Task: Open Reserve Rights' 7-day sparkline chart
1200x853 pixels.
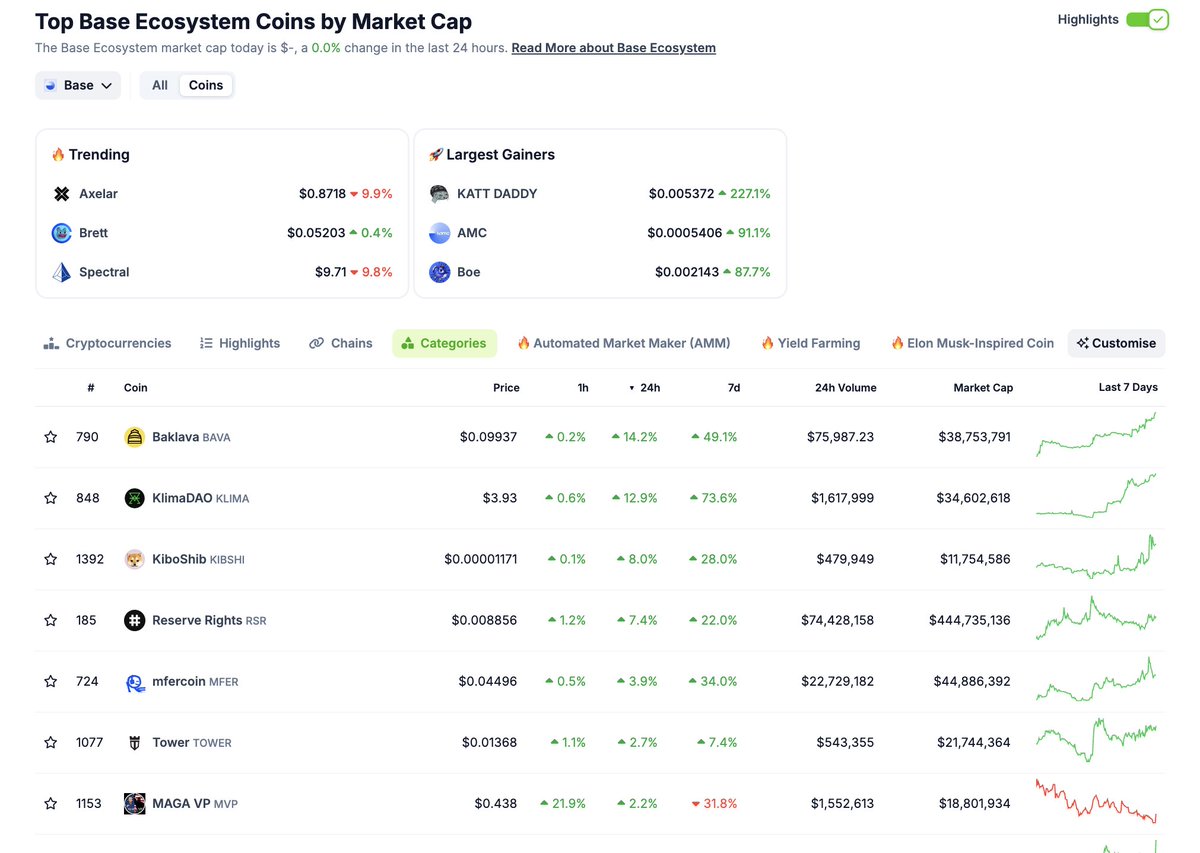Action: pos(1097,618)
